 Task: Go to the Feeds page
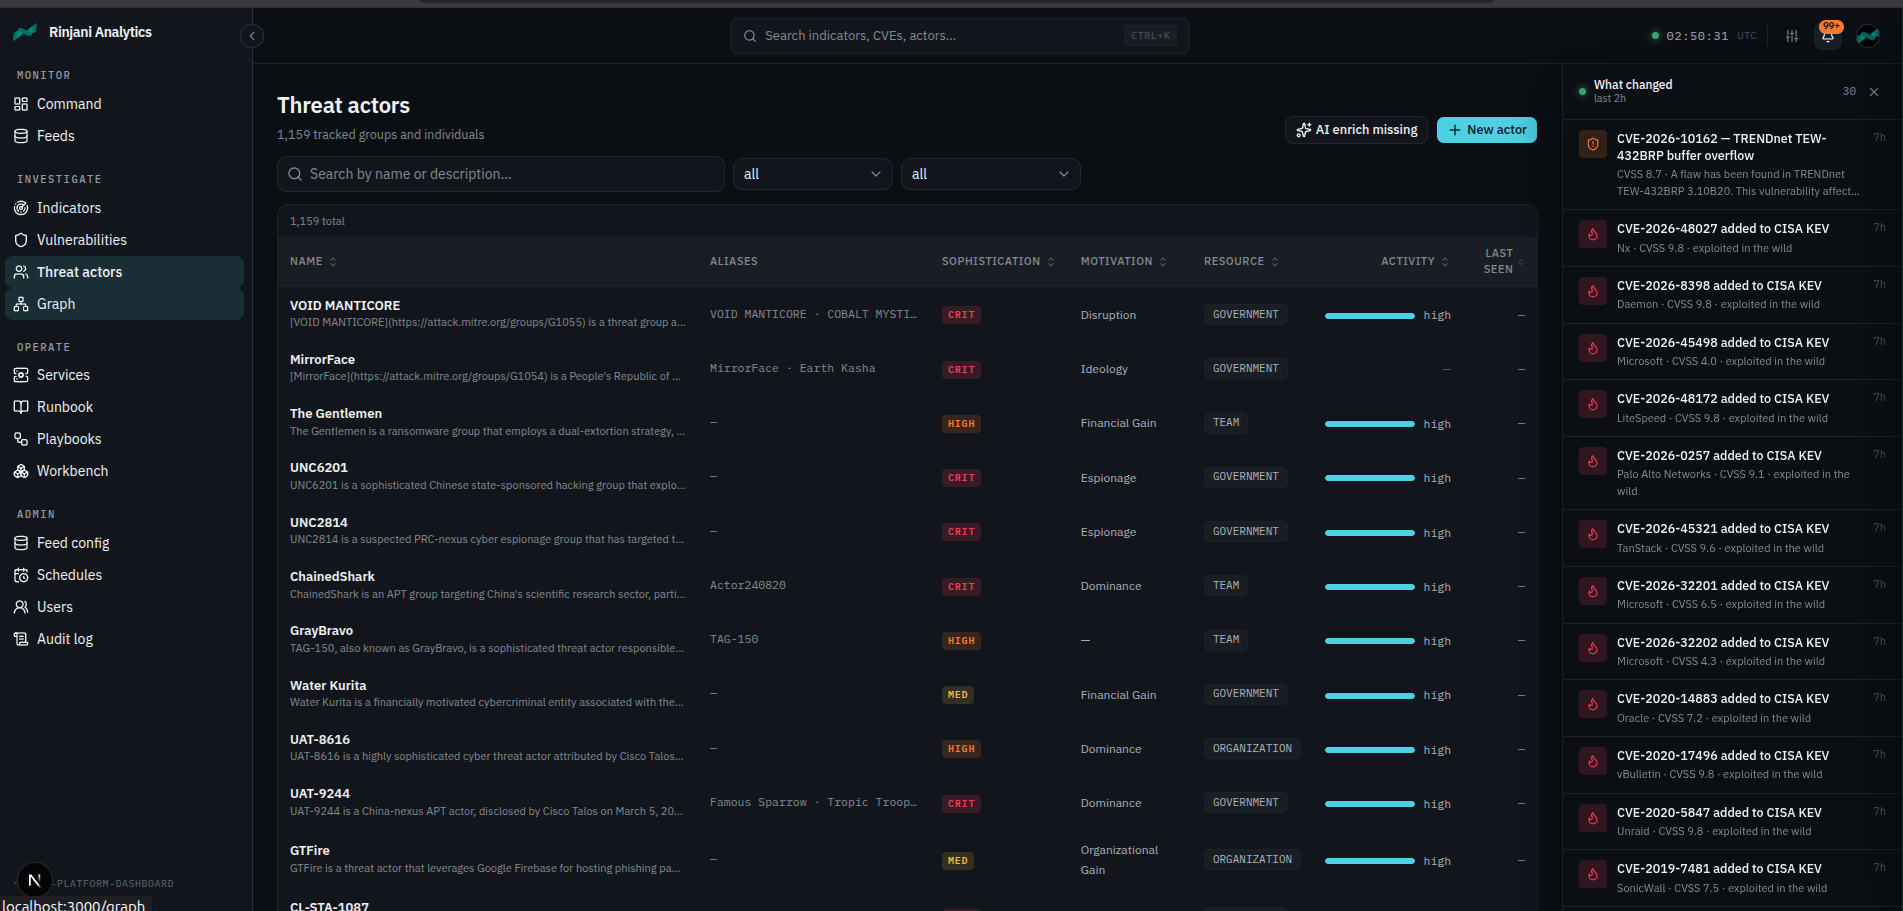tap(124, 136)
